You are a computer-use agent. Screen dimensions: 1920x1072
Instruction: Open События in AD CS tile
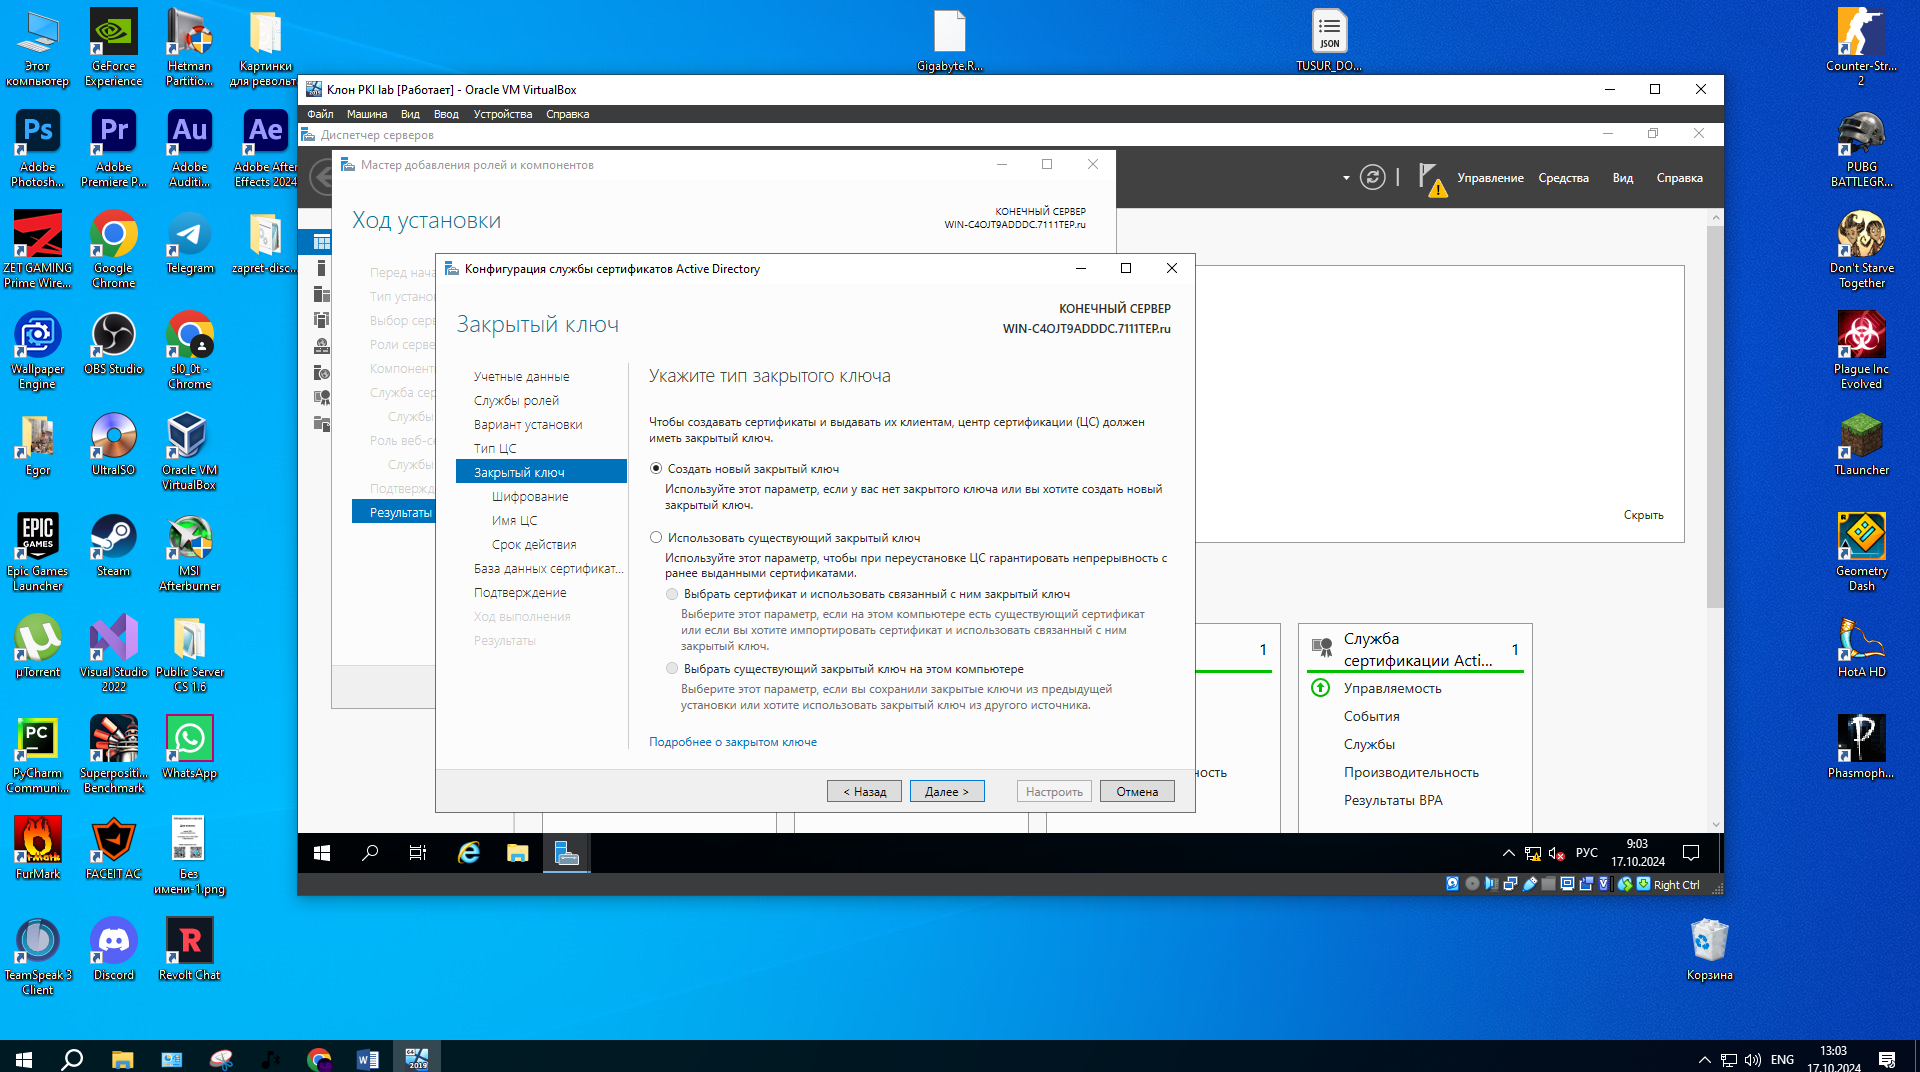[x=1371, y=716]
